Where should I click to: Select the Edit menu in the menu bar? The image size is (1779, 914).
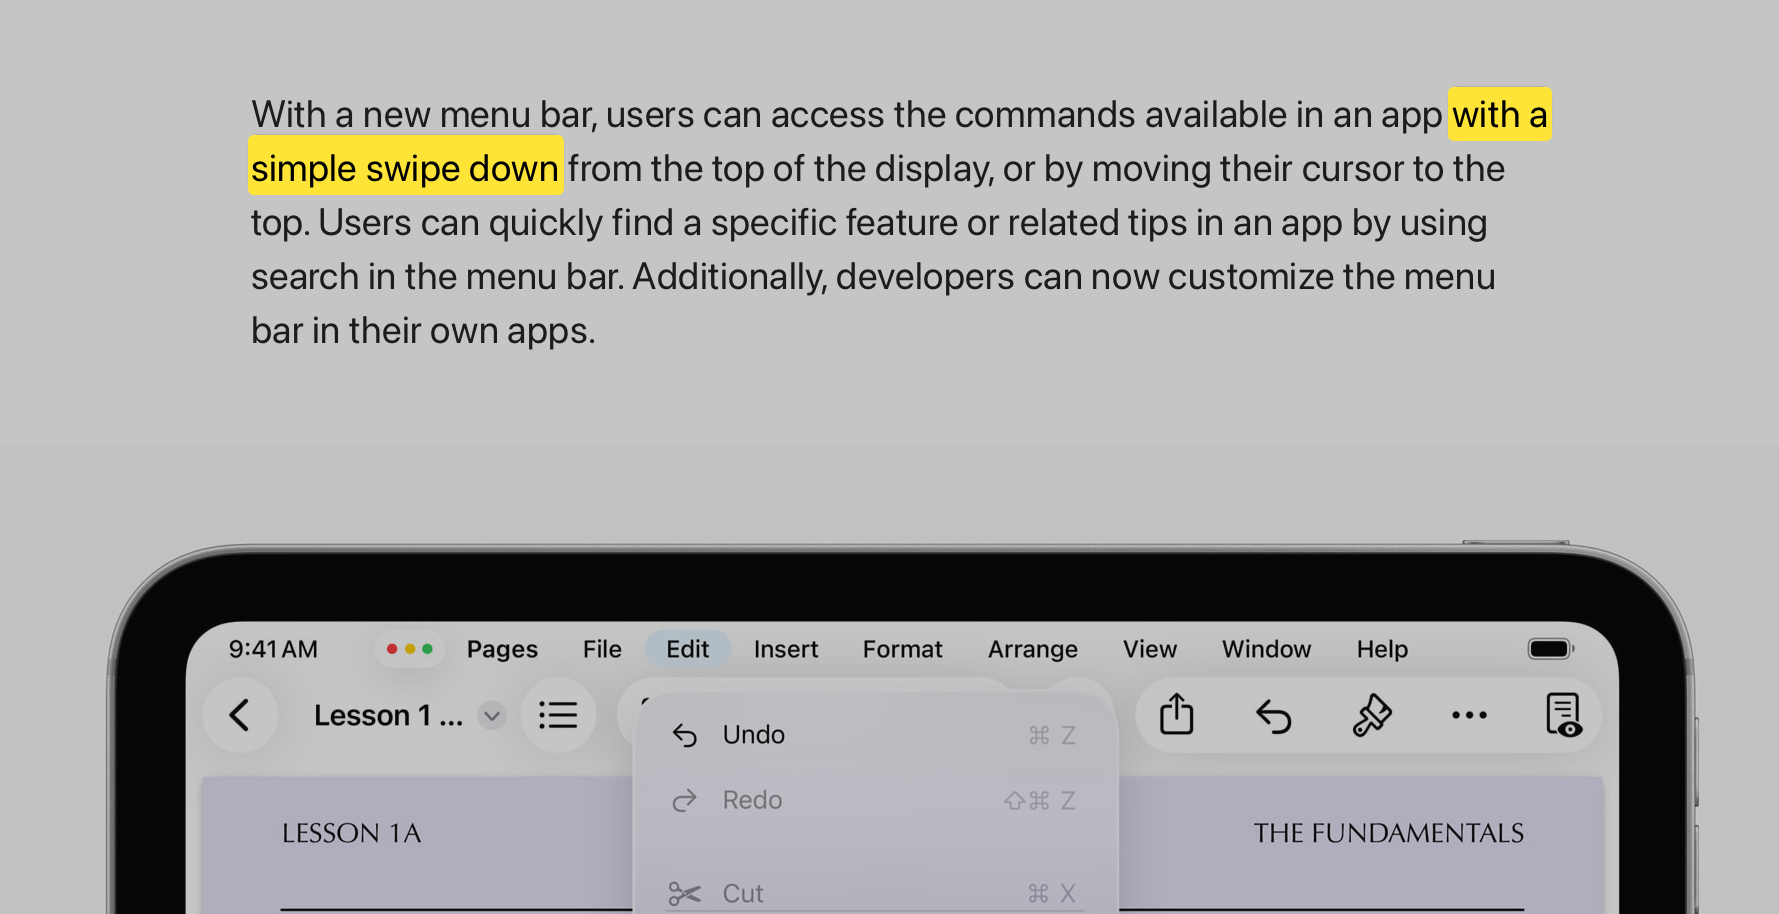[688, 649]
